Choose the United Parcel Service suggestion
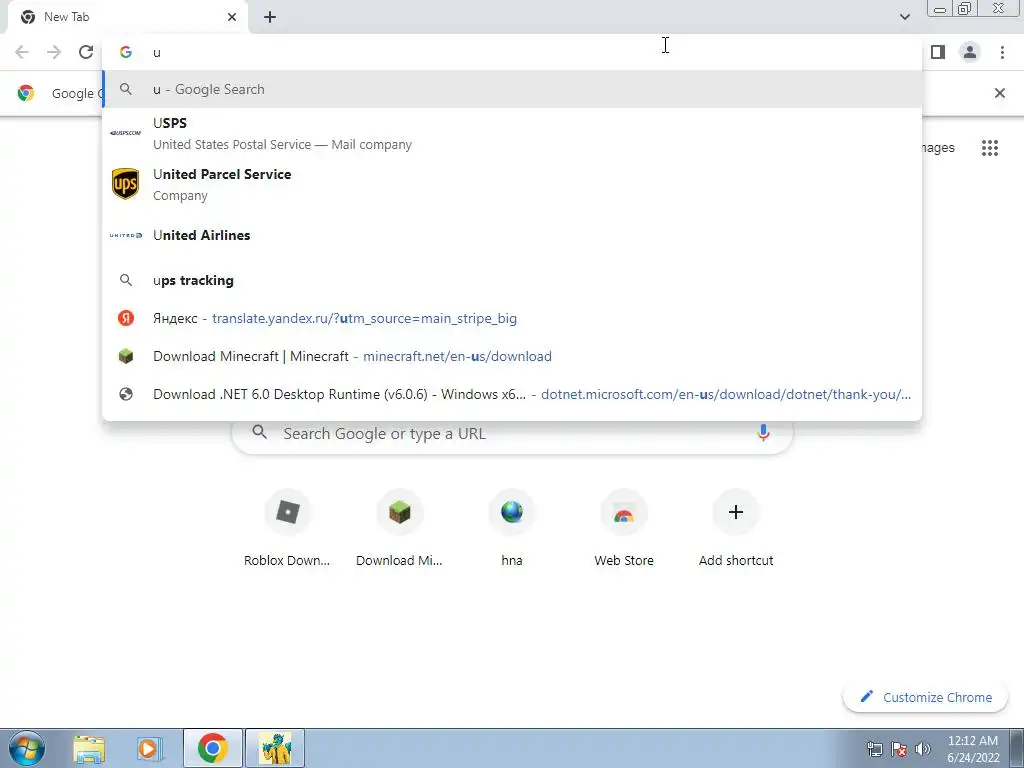 [512, 184]
